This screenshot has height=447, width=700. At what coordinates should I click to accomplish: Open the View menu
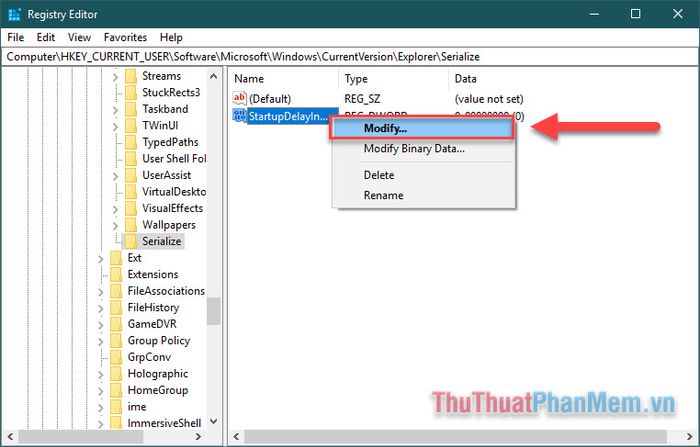coord(79,38)
